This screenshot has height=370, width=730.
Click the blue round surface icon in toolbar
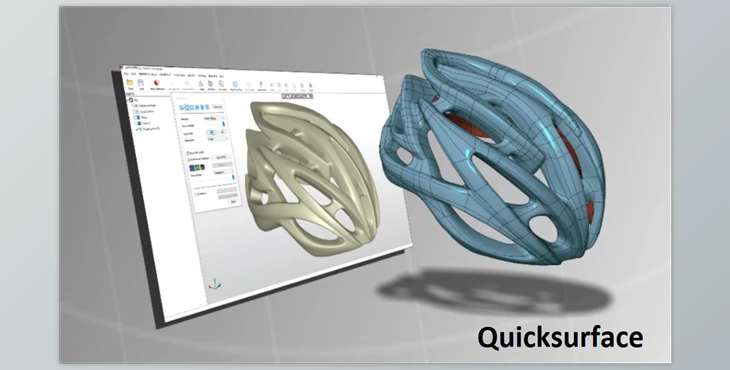point(235,84)
